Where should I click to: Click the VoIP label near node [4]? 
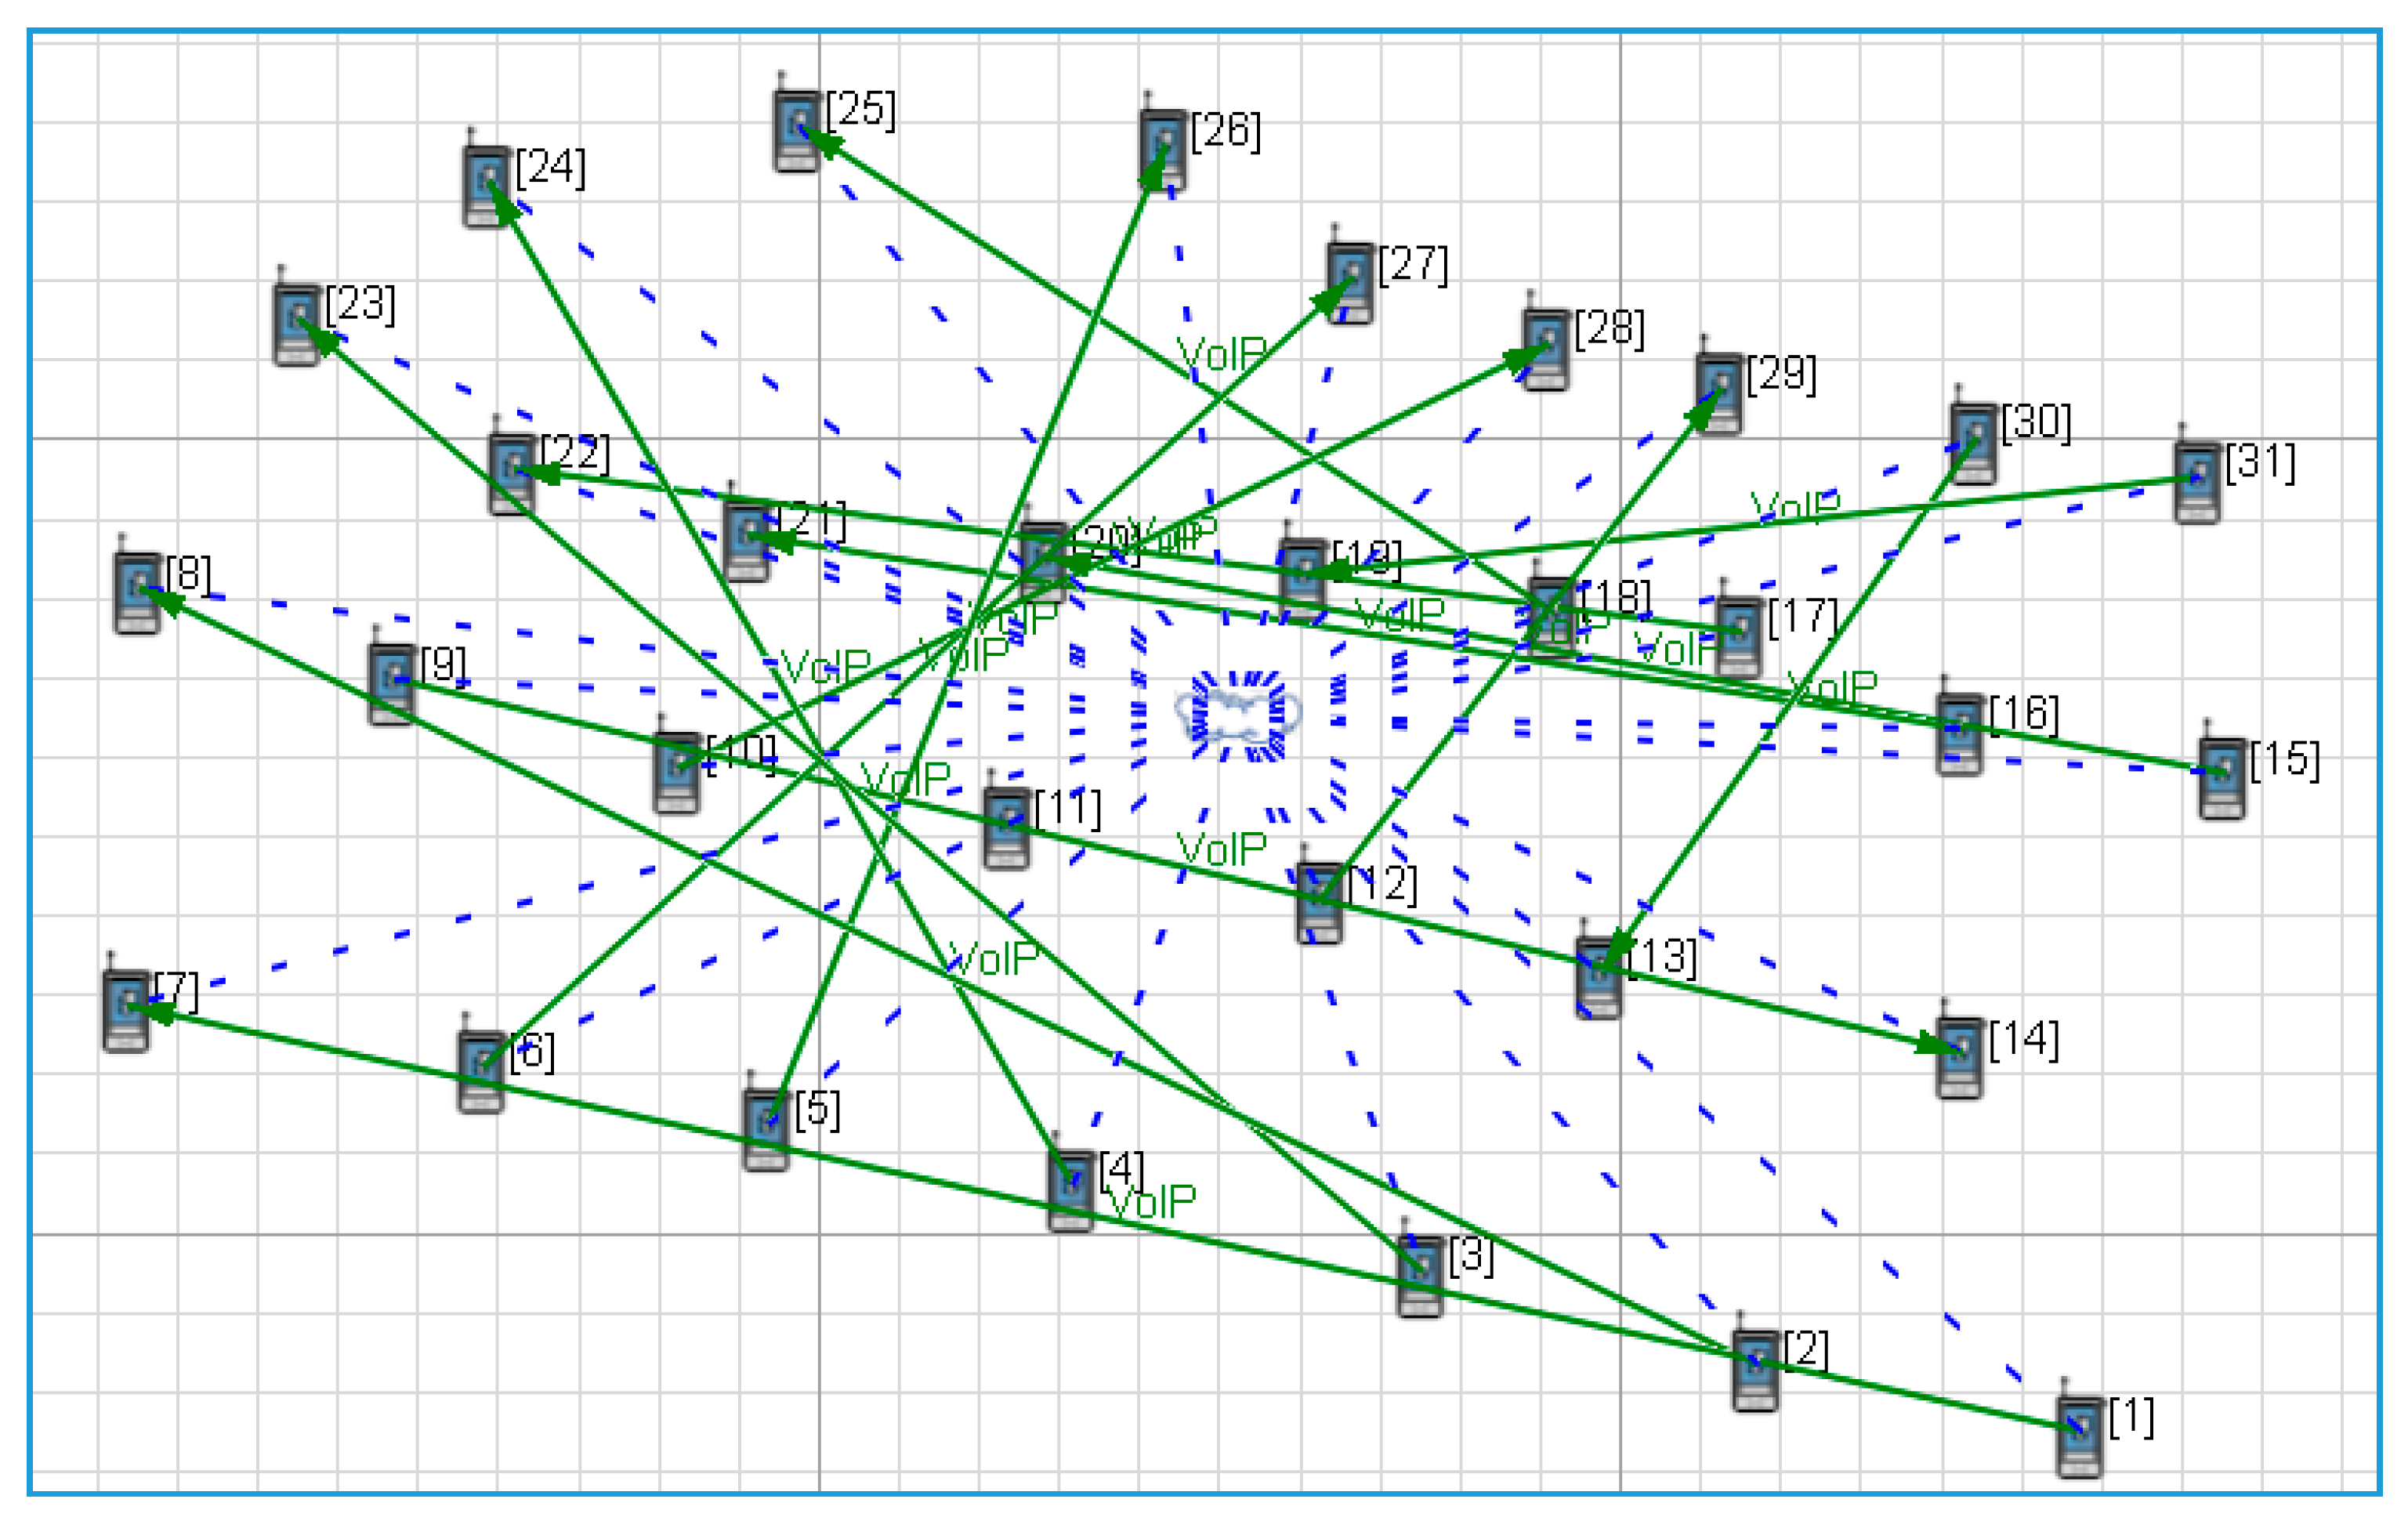tap(1152, 1203)
